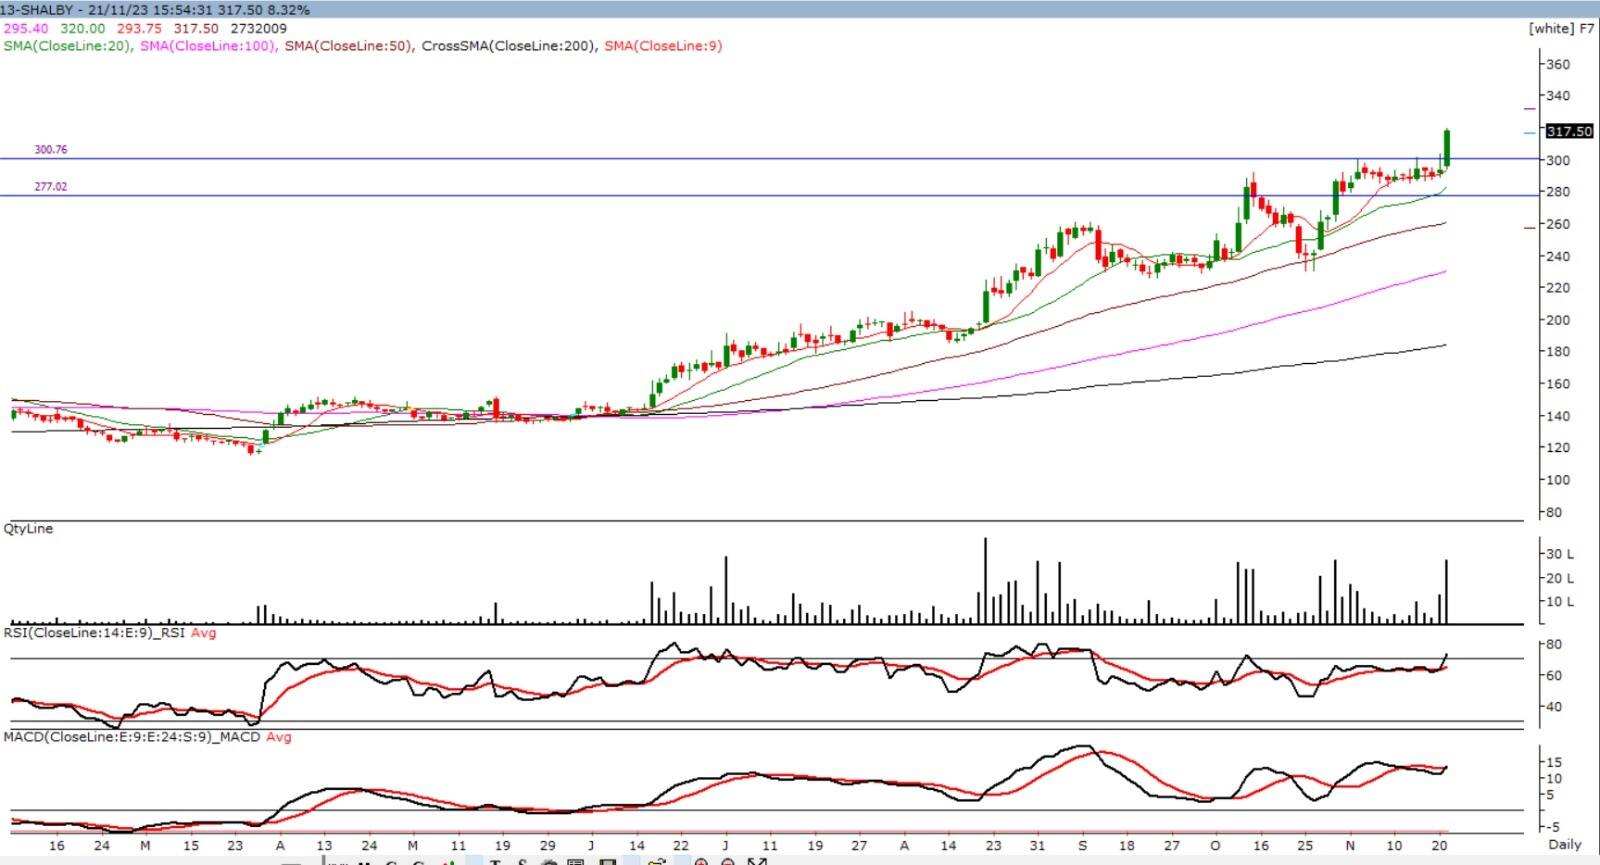Select the CrossSMA(CloseLine:200) legend entry
Image resolution: width=1600 pixels, height=865 pixels.
(508, 46)
